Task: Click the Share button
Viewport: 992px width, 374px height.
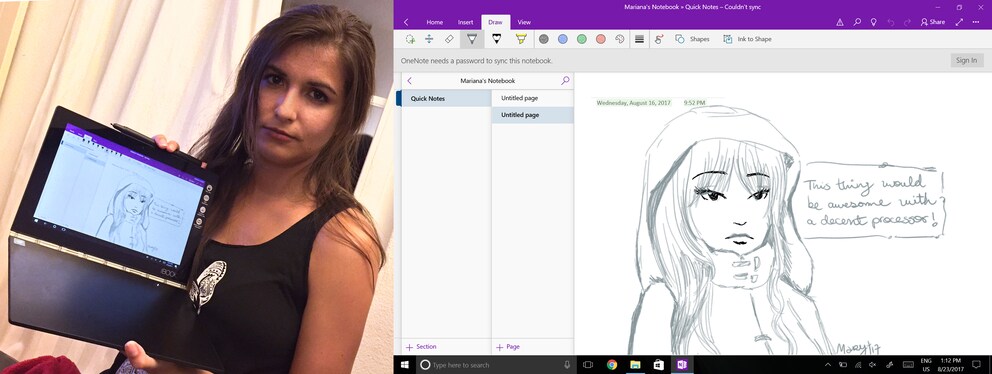Action: click(x=933, y=22)
